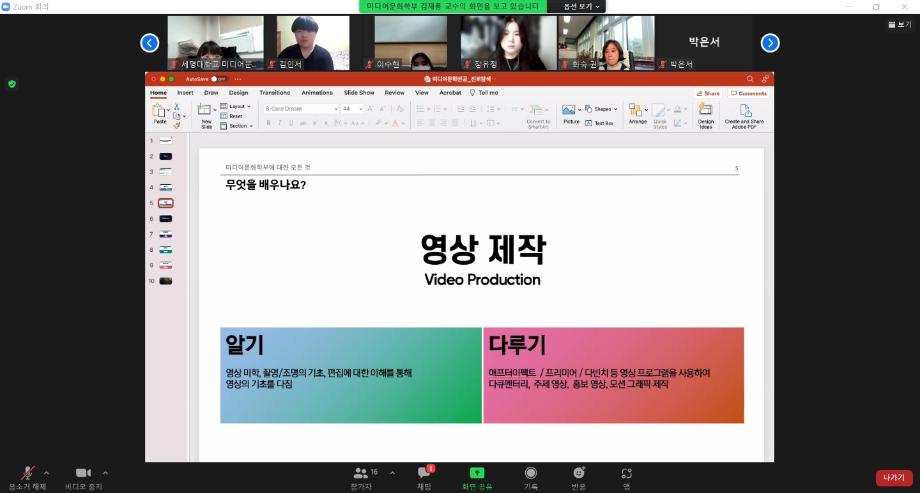Image resolution: width=920 pixels, height=493 pixels.
Task: Start recording with the record icon
Action: 531,473
